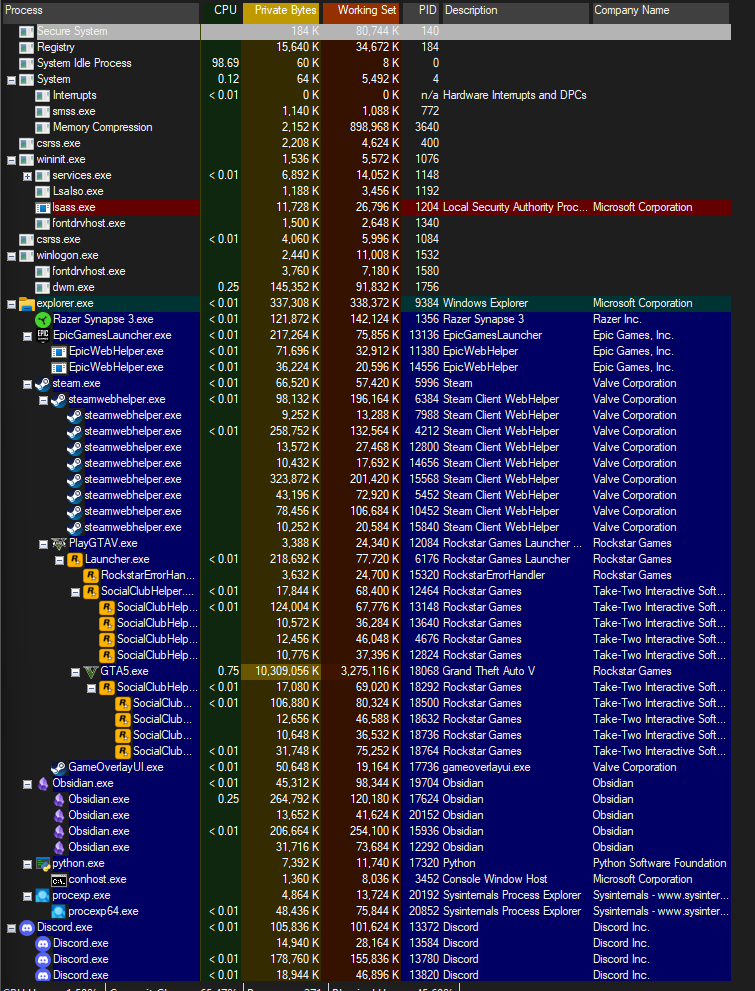Click the dwm.exe process icon
The image size is (755, 991).
point(42,288)
